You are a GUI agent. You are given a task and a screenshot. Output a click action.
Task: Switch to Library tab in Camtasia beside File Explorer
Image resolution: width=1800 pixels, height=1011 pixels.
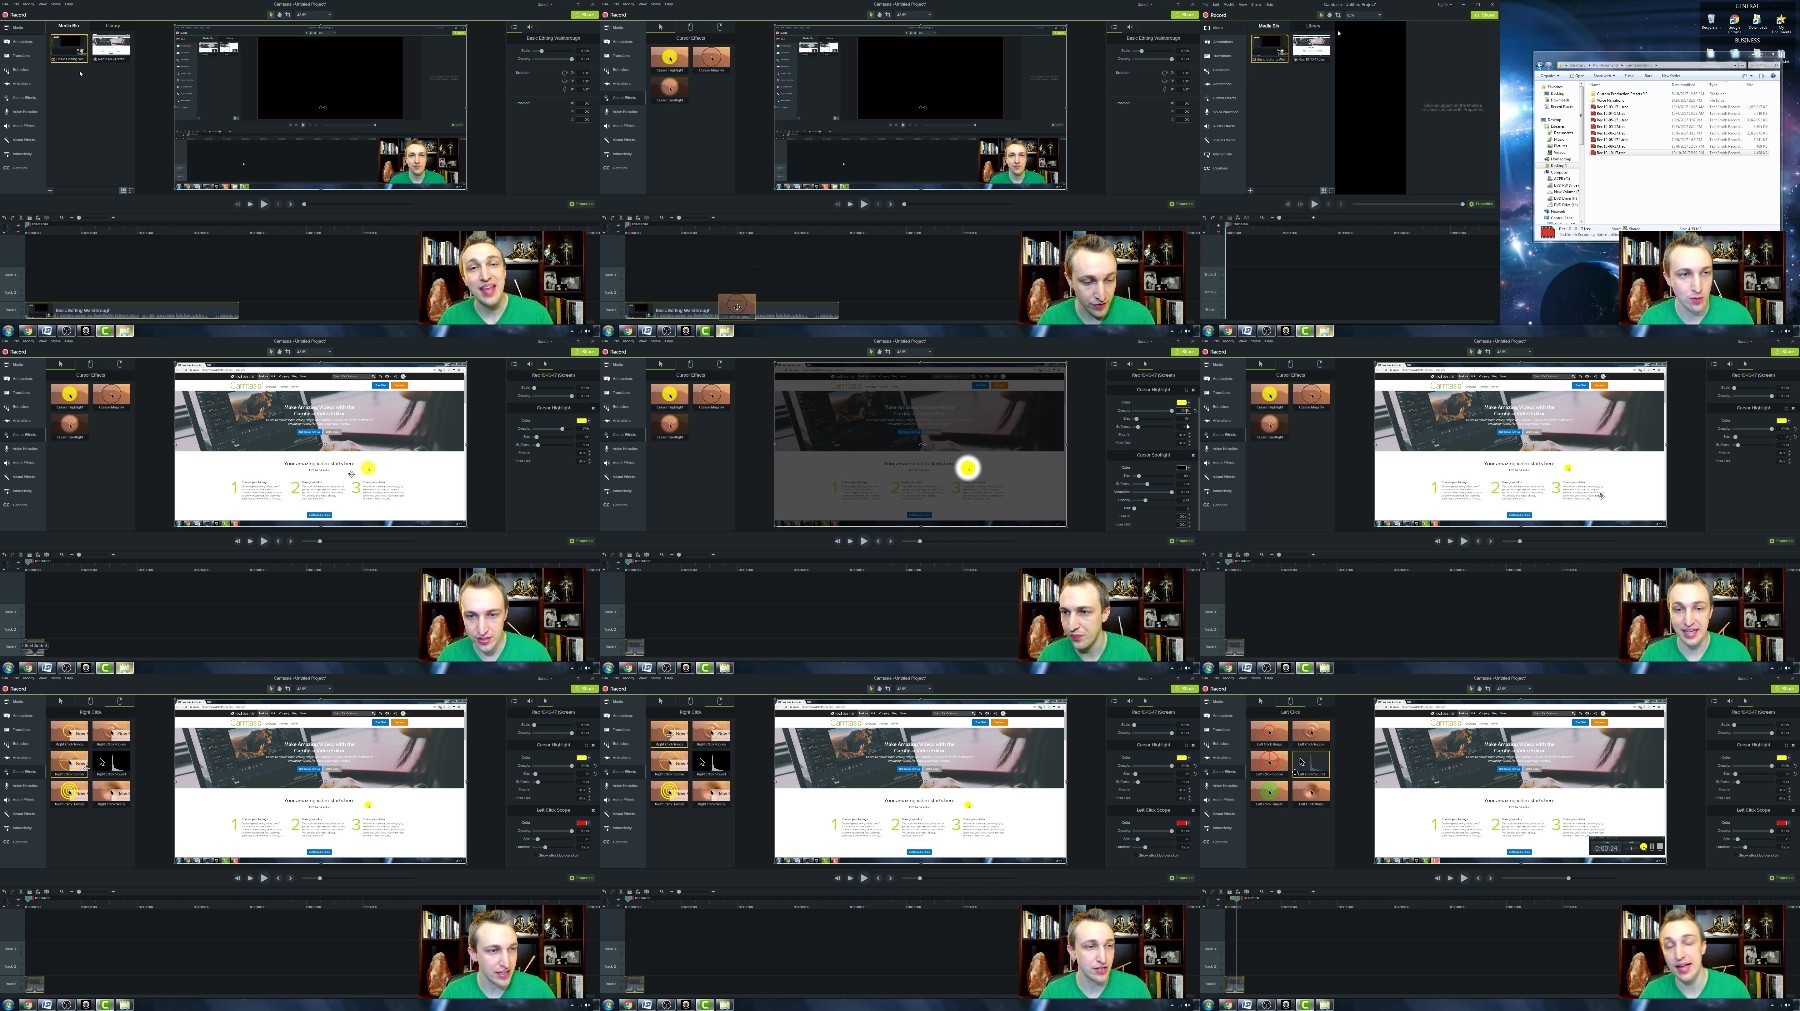point(1313,26)
